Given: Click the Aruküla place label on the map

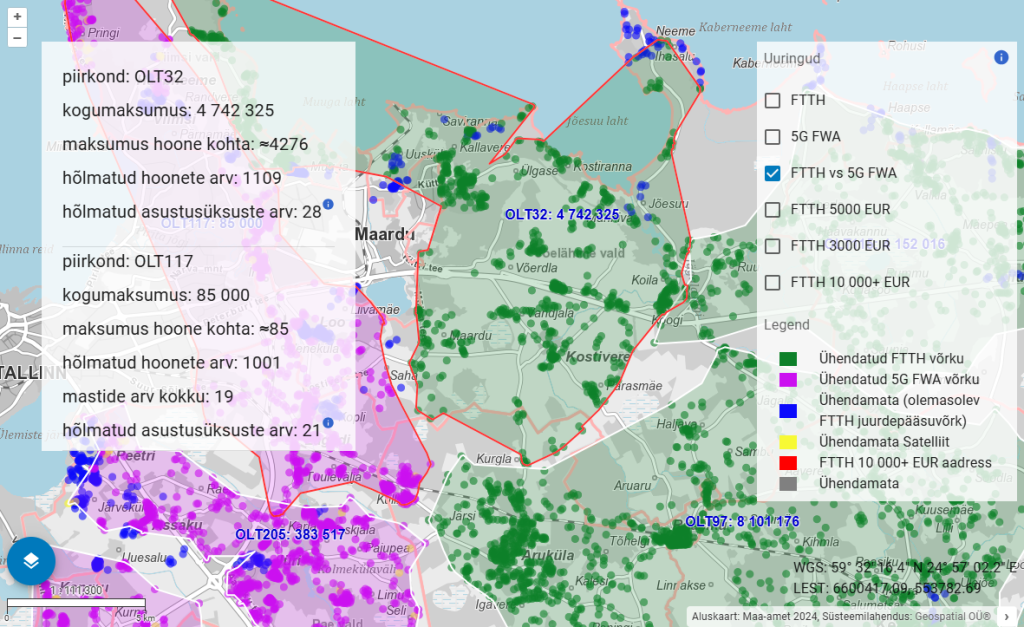Looking at the screenshot, I should [x=549, y=556].
